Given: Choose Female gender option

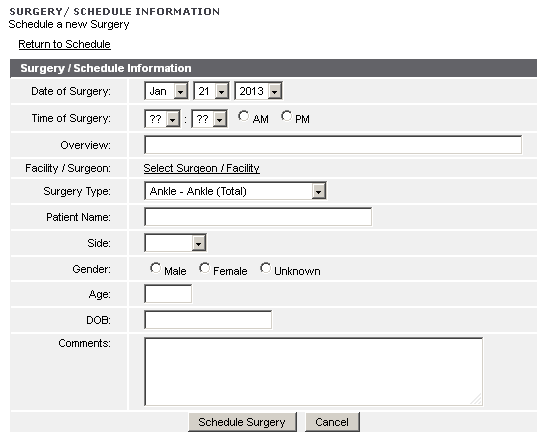Looking at the screenshot, I should click(204, 268).
